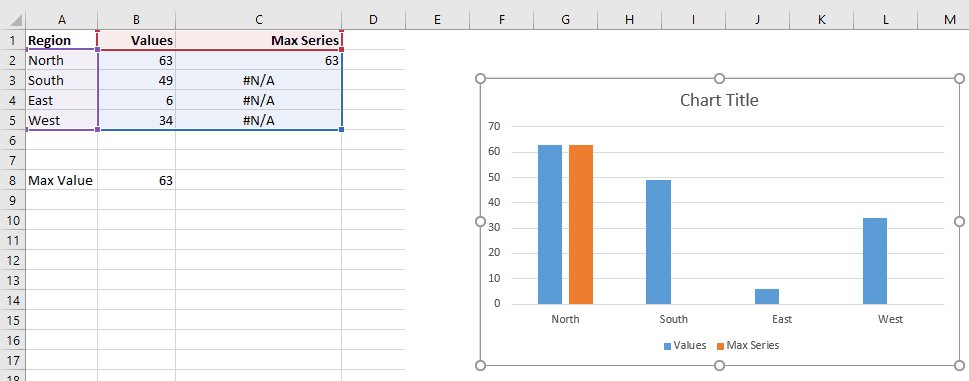
Task: Select the cell containing 49
Action: click(137, 80)
